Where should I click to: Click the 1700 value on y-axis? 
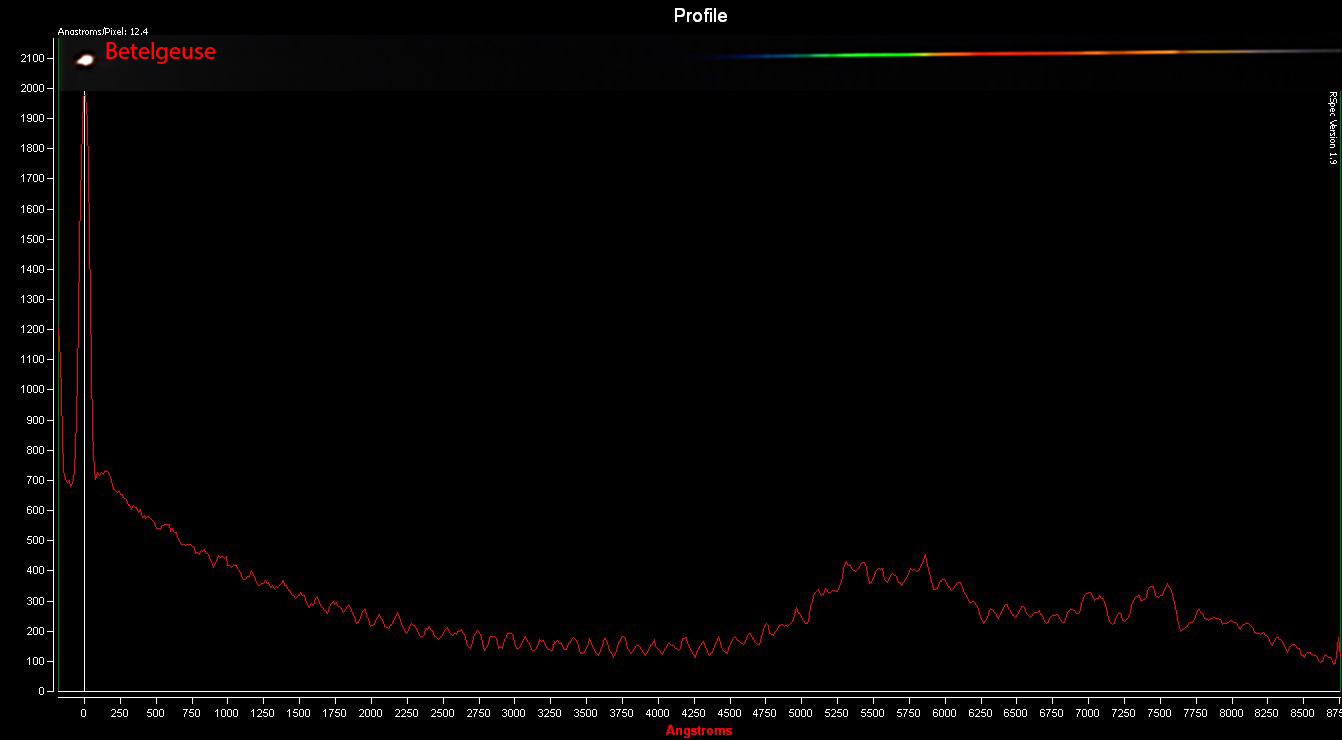point(33,178)
